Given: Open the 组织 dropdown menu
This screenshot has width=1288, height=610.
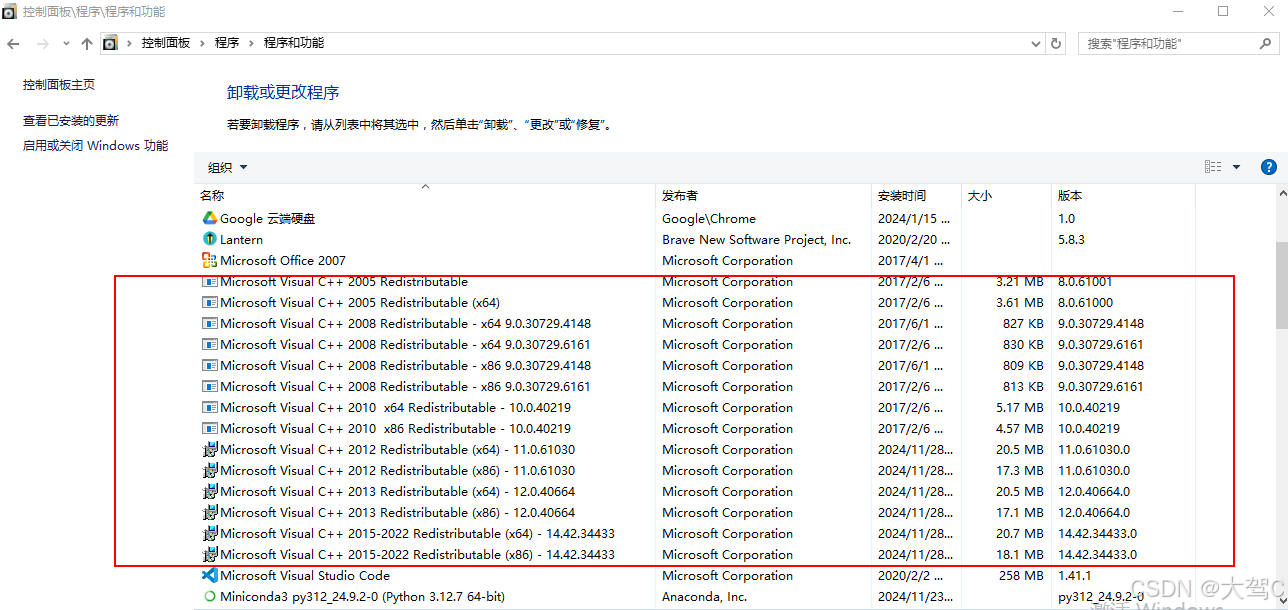Looking at the screenshot, I should (x=227, y=167).
